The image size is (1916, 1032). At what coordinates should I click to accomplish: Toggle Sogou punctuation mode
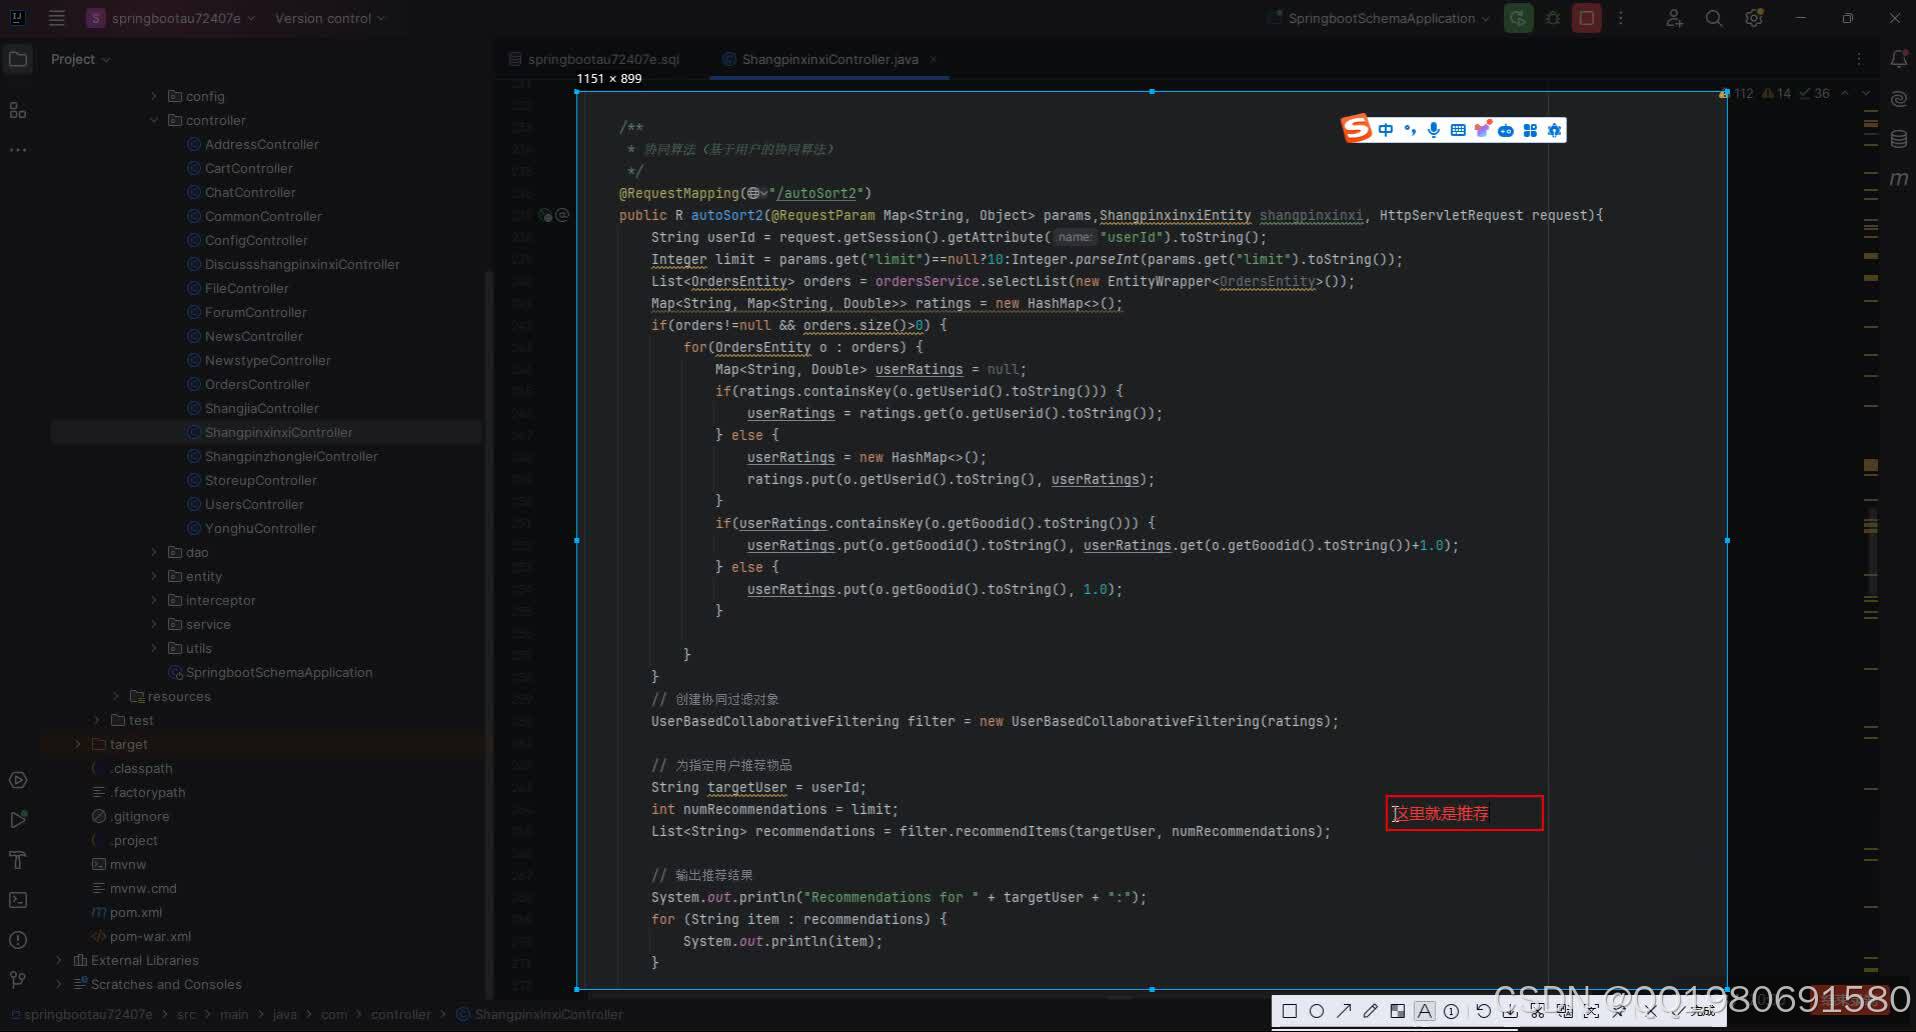pos(1410,130)
